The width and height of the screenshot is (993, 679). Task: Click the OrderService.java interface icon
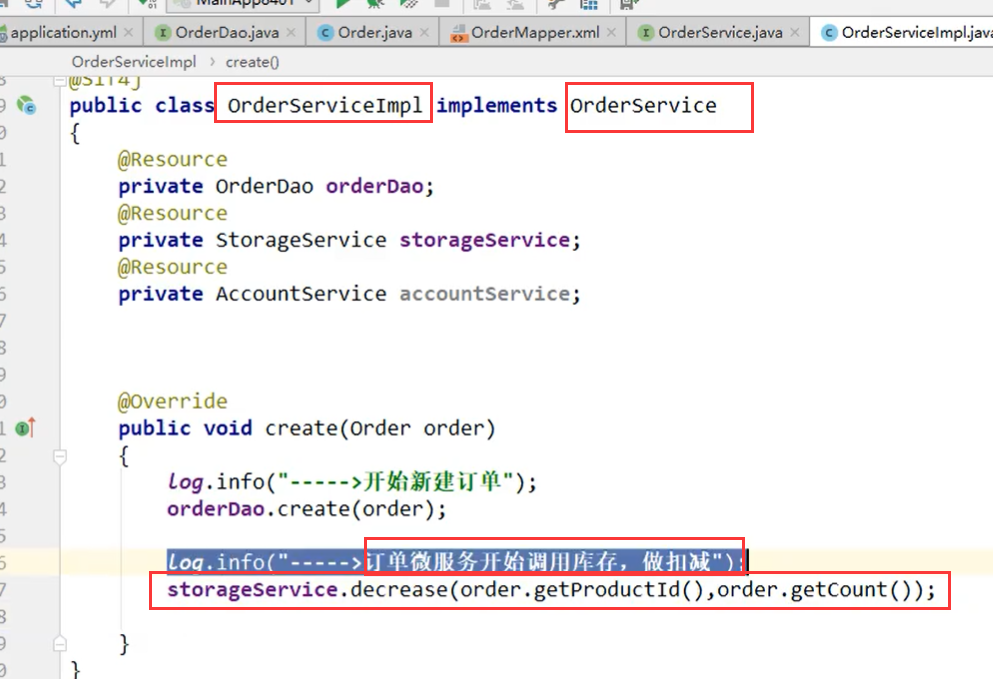[645, 33]
